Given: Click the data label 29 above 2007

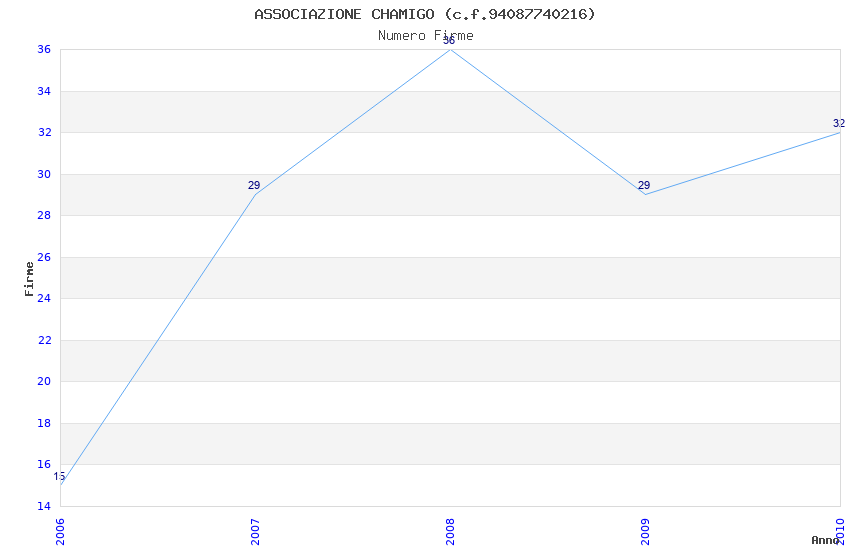Looking at the screenshot, I should coord(254,185).
